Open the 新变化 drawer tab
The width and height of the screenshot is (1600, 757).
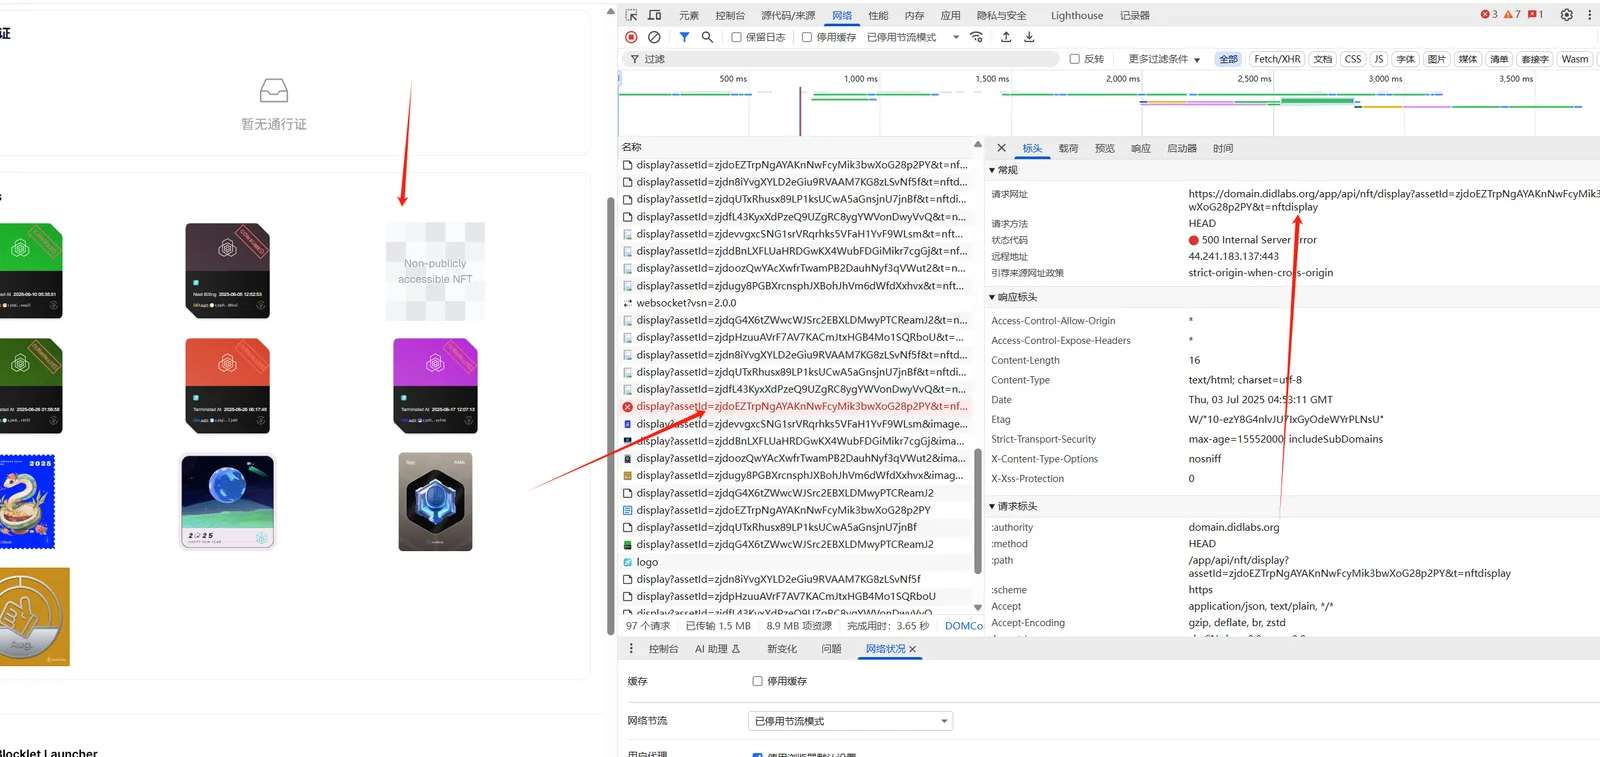coord(782,649)
